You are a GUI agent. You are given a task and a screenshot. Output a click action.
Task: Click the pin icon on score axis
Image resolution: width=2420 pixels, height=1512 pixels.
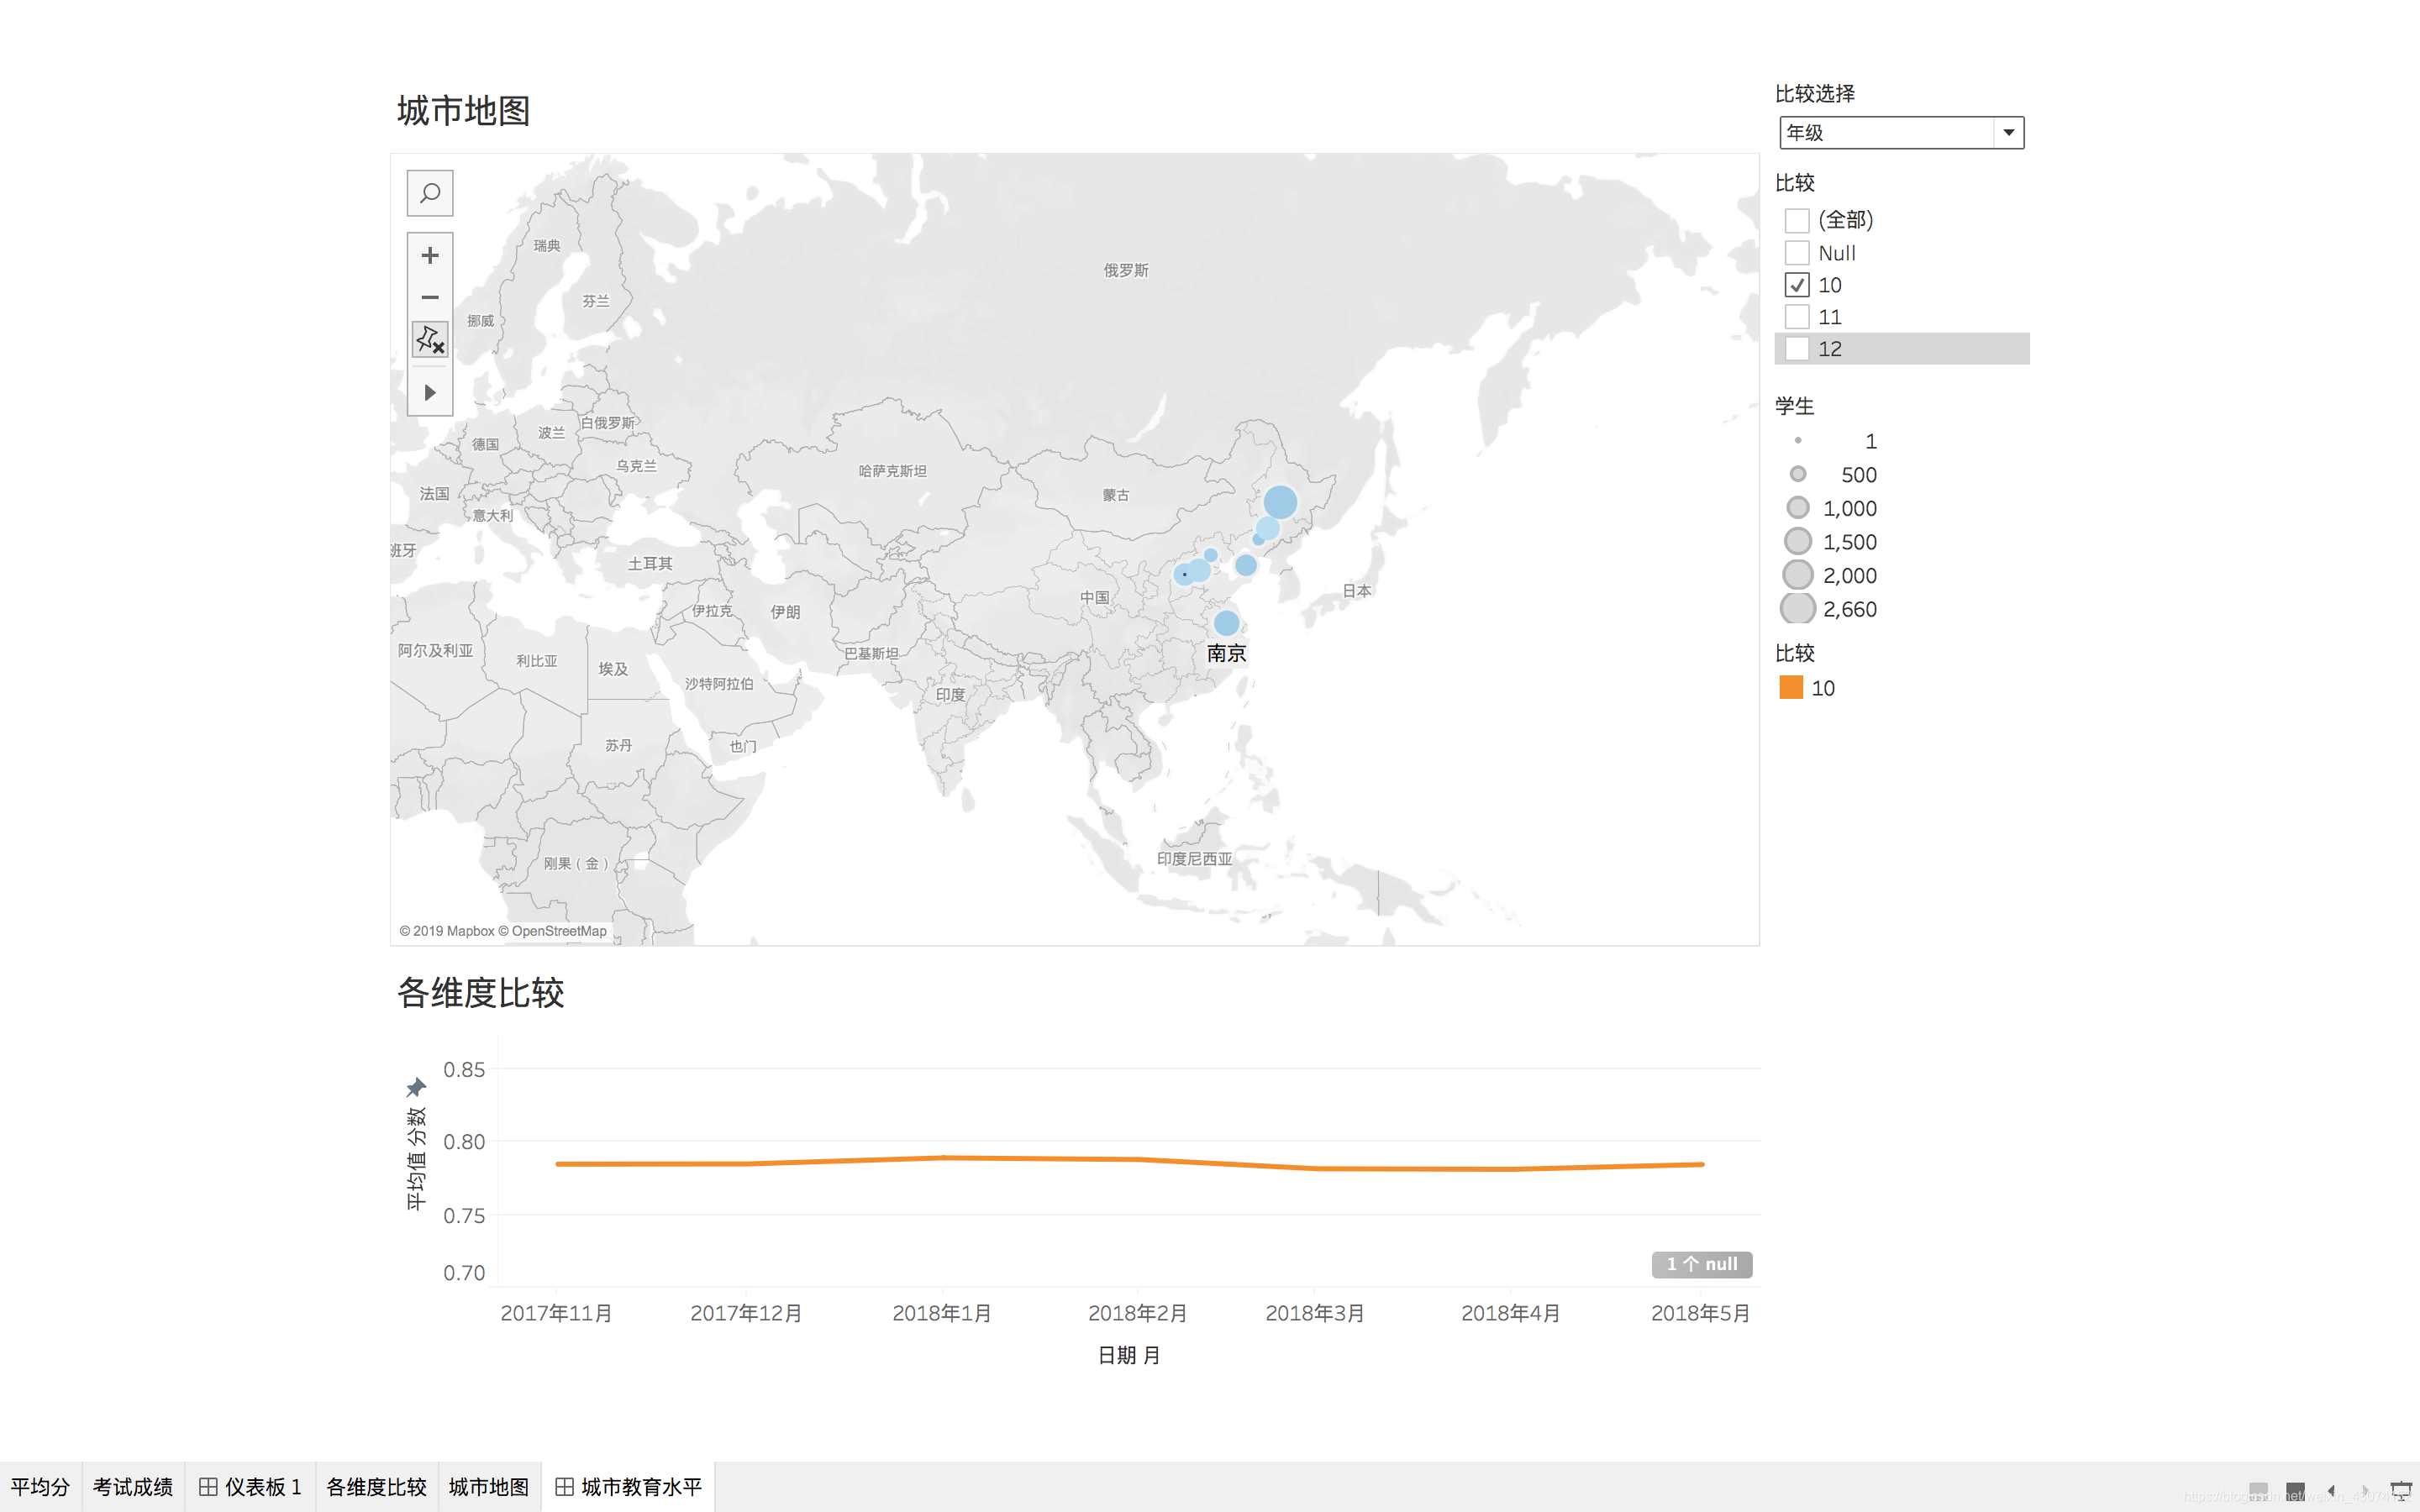click(416, 1087)
